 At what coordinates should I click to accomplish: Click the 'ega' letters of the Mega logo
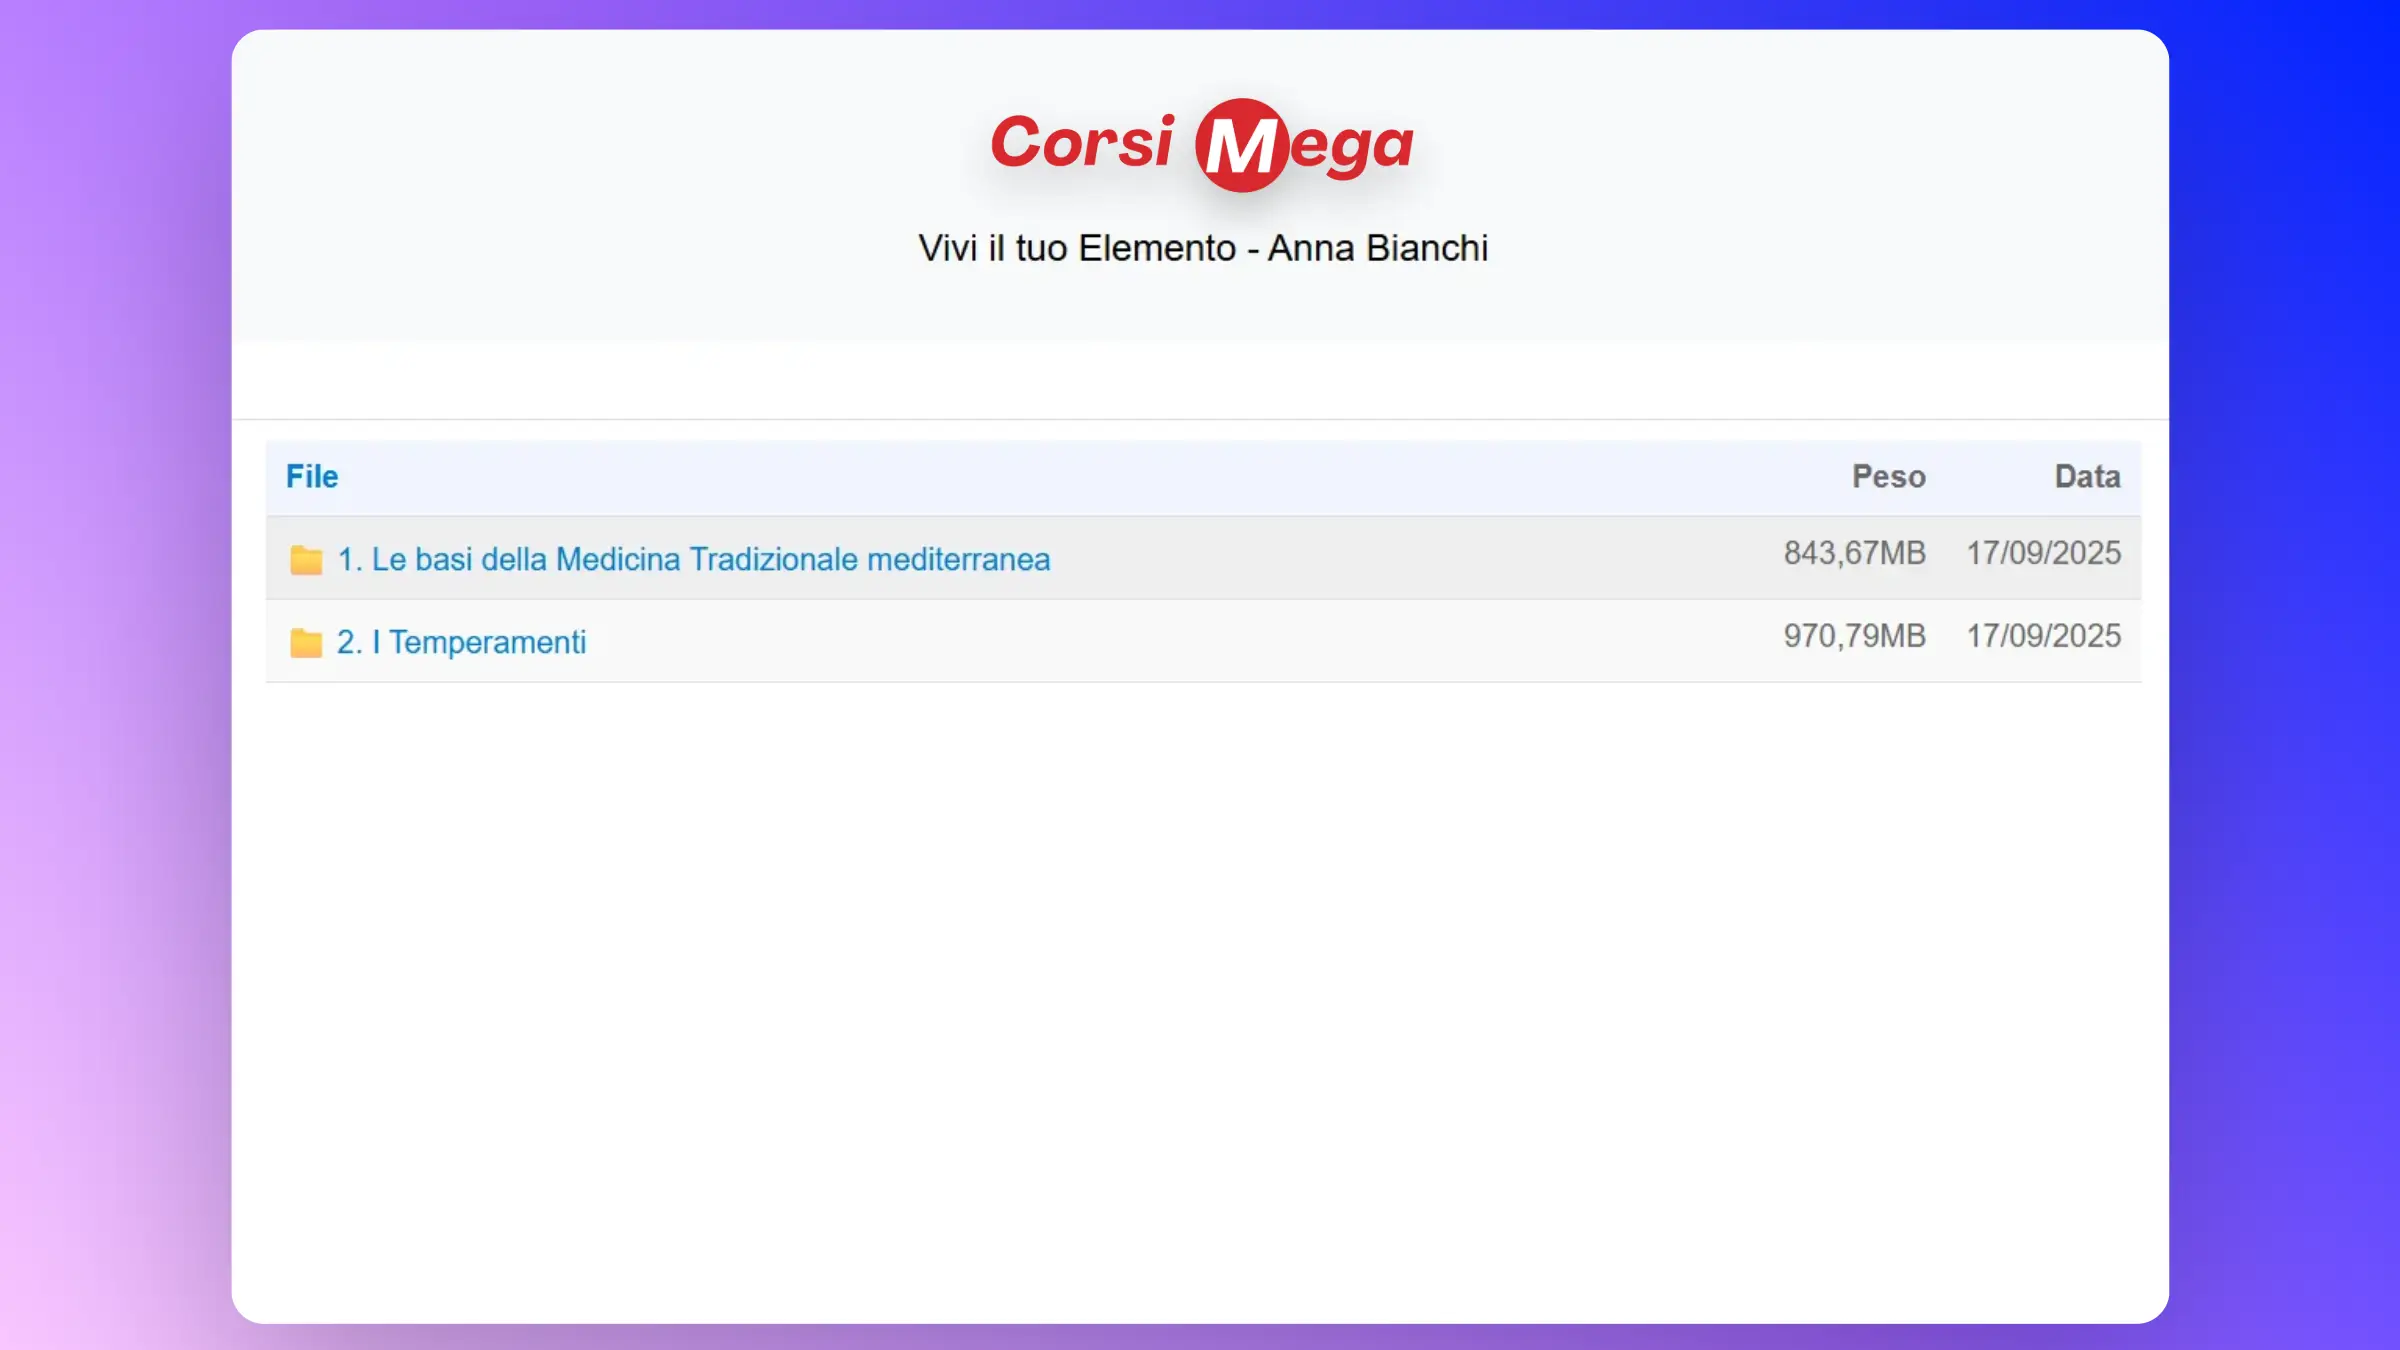[x=1352, y=148]
